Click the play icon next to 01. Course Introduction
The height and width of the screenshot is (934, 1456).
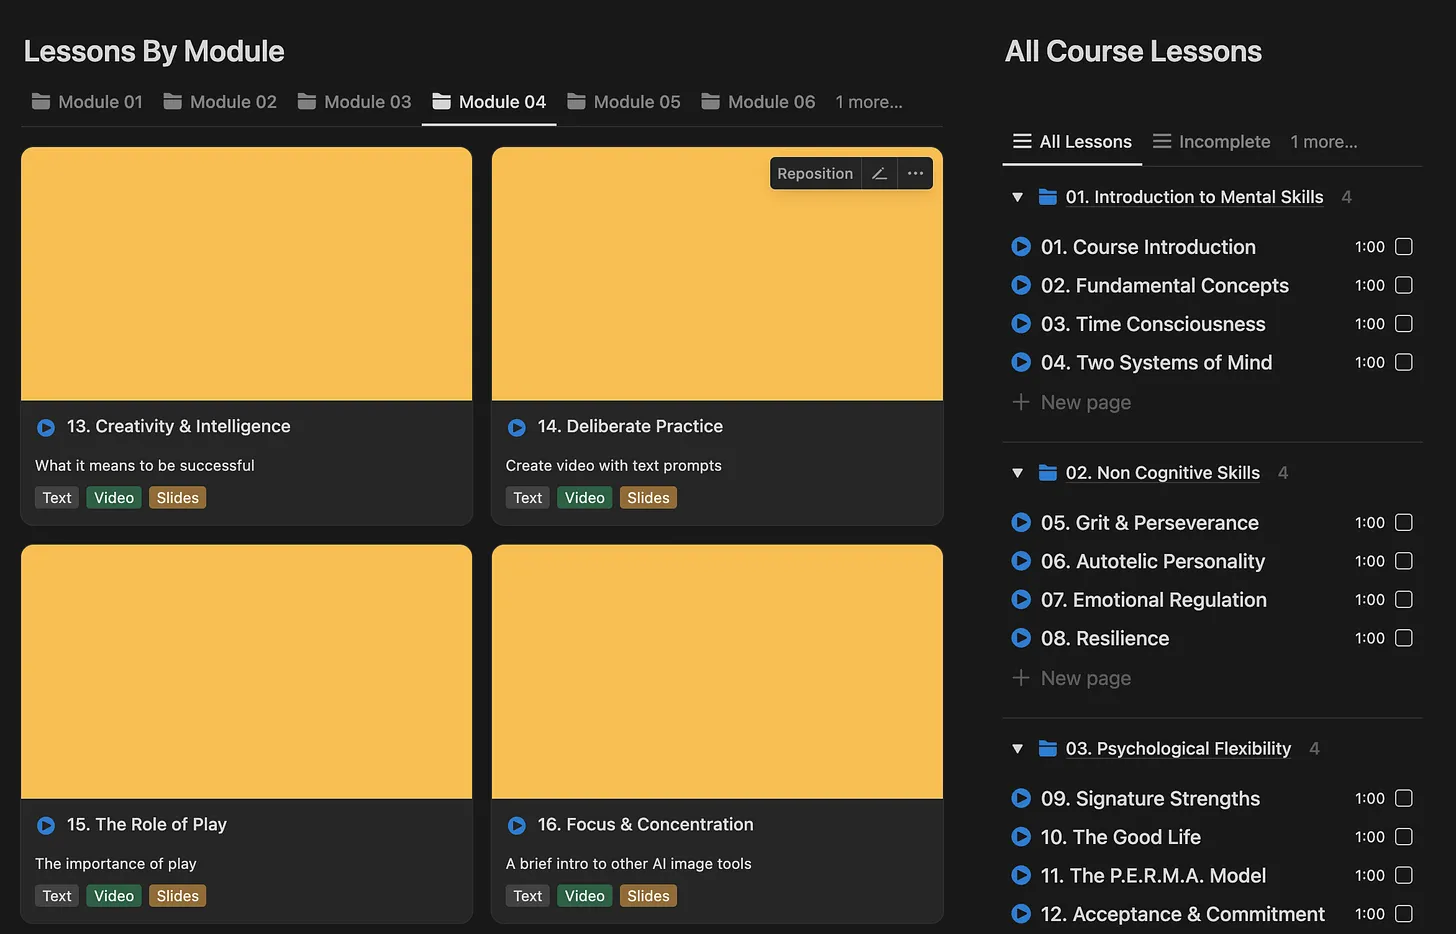pos(1021,247)
